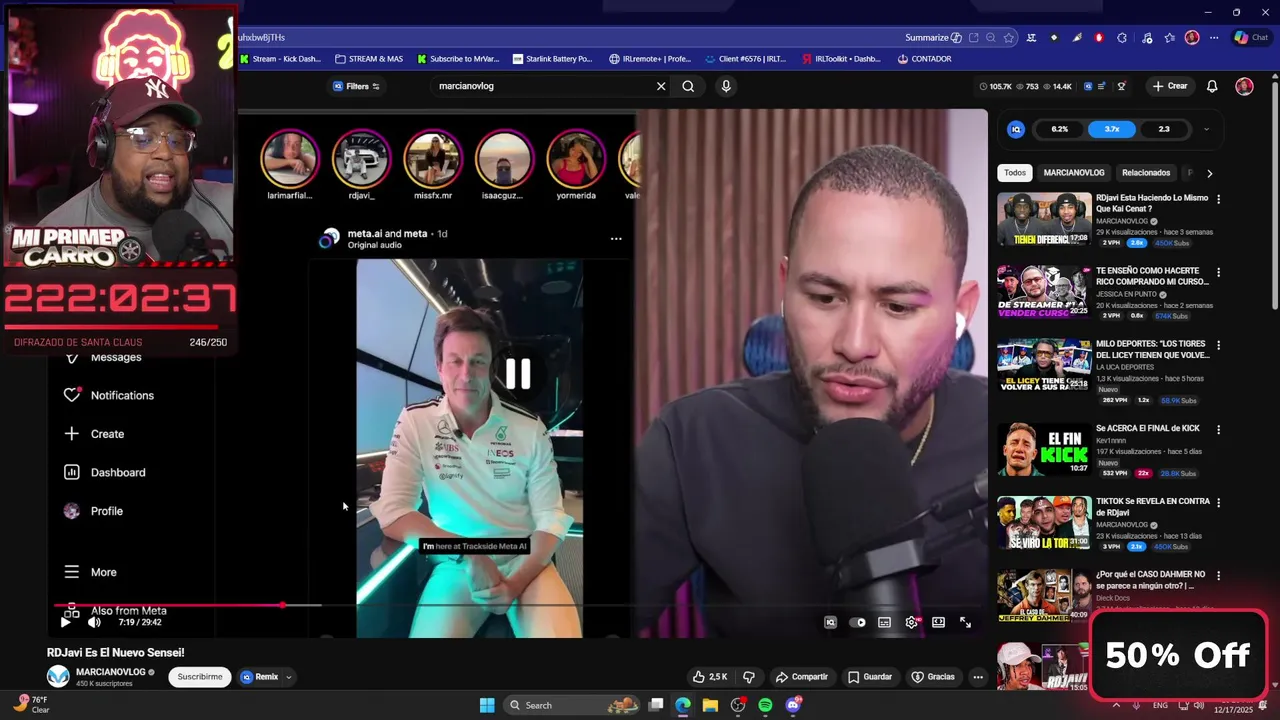The image size is (1280, 720).
Task: Play the video with the play icon
Action: tap(65, 622)
